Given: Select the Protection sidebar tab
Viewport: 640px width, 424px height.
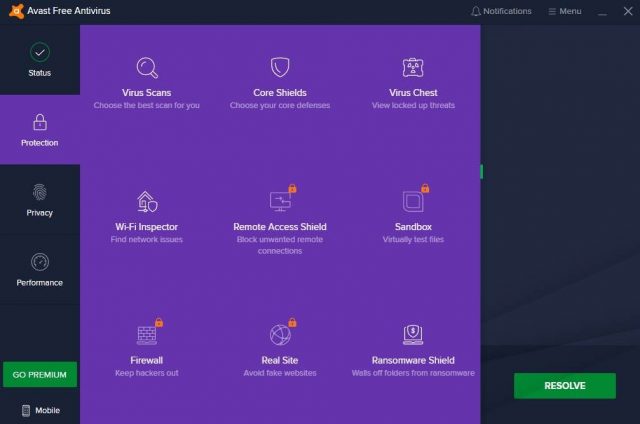Looking at the screenshot, I should point(40,130).
